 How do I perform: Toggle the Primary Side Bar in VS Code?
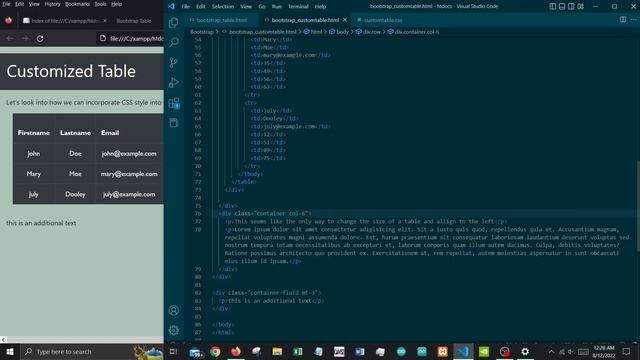[552, 6]
